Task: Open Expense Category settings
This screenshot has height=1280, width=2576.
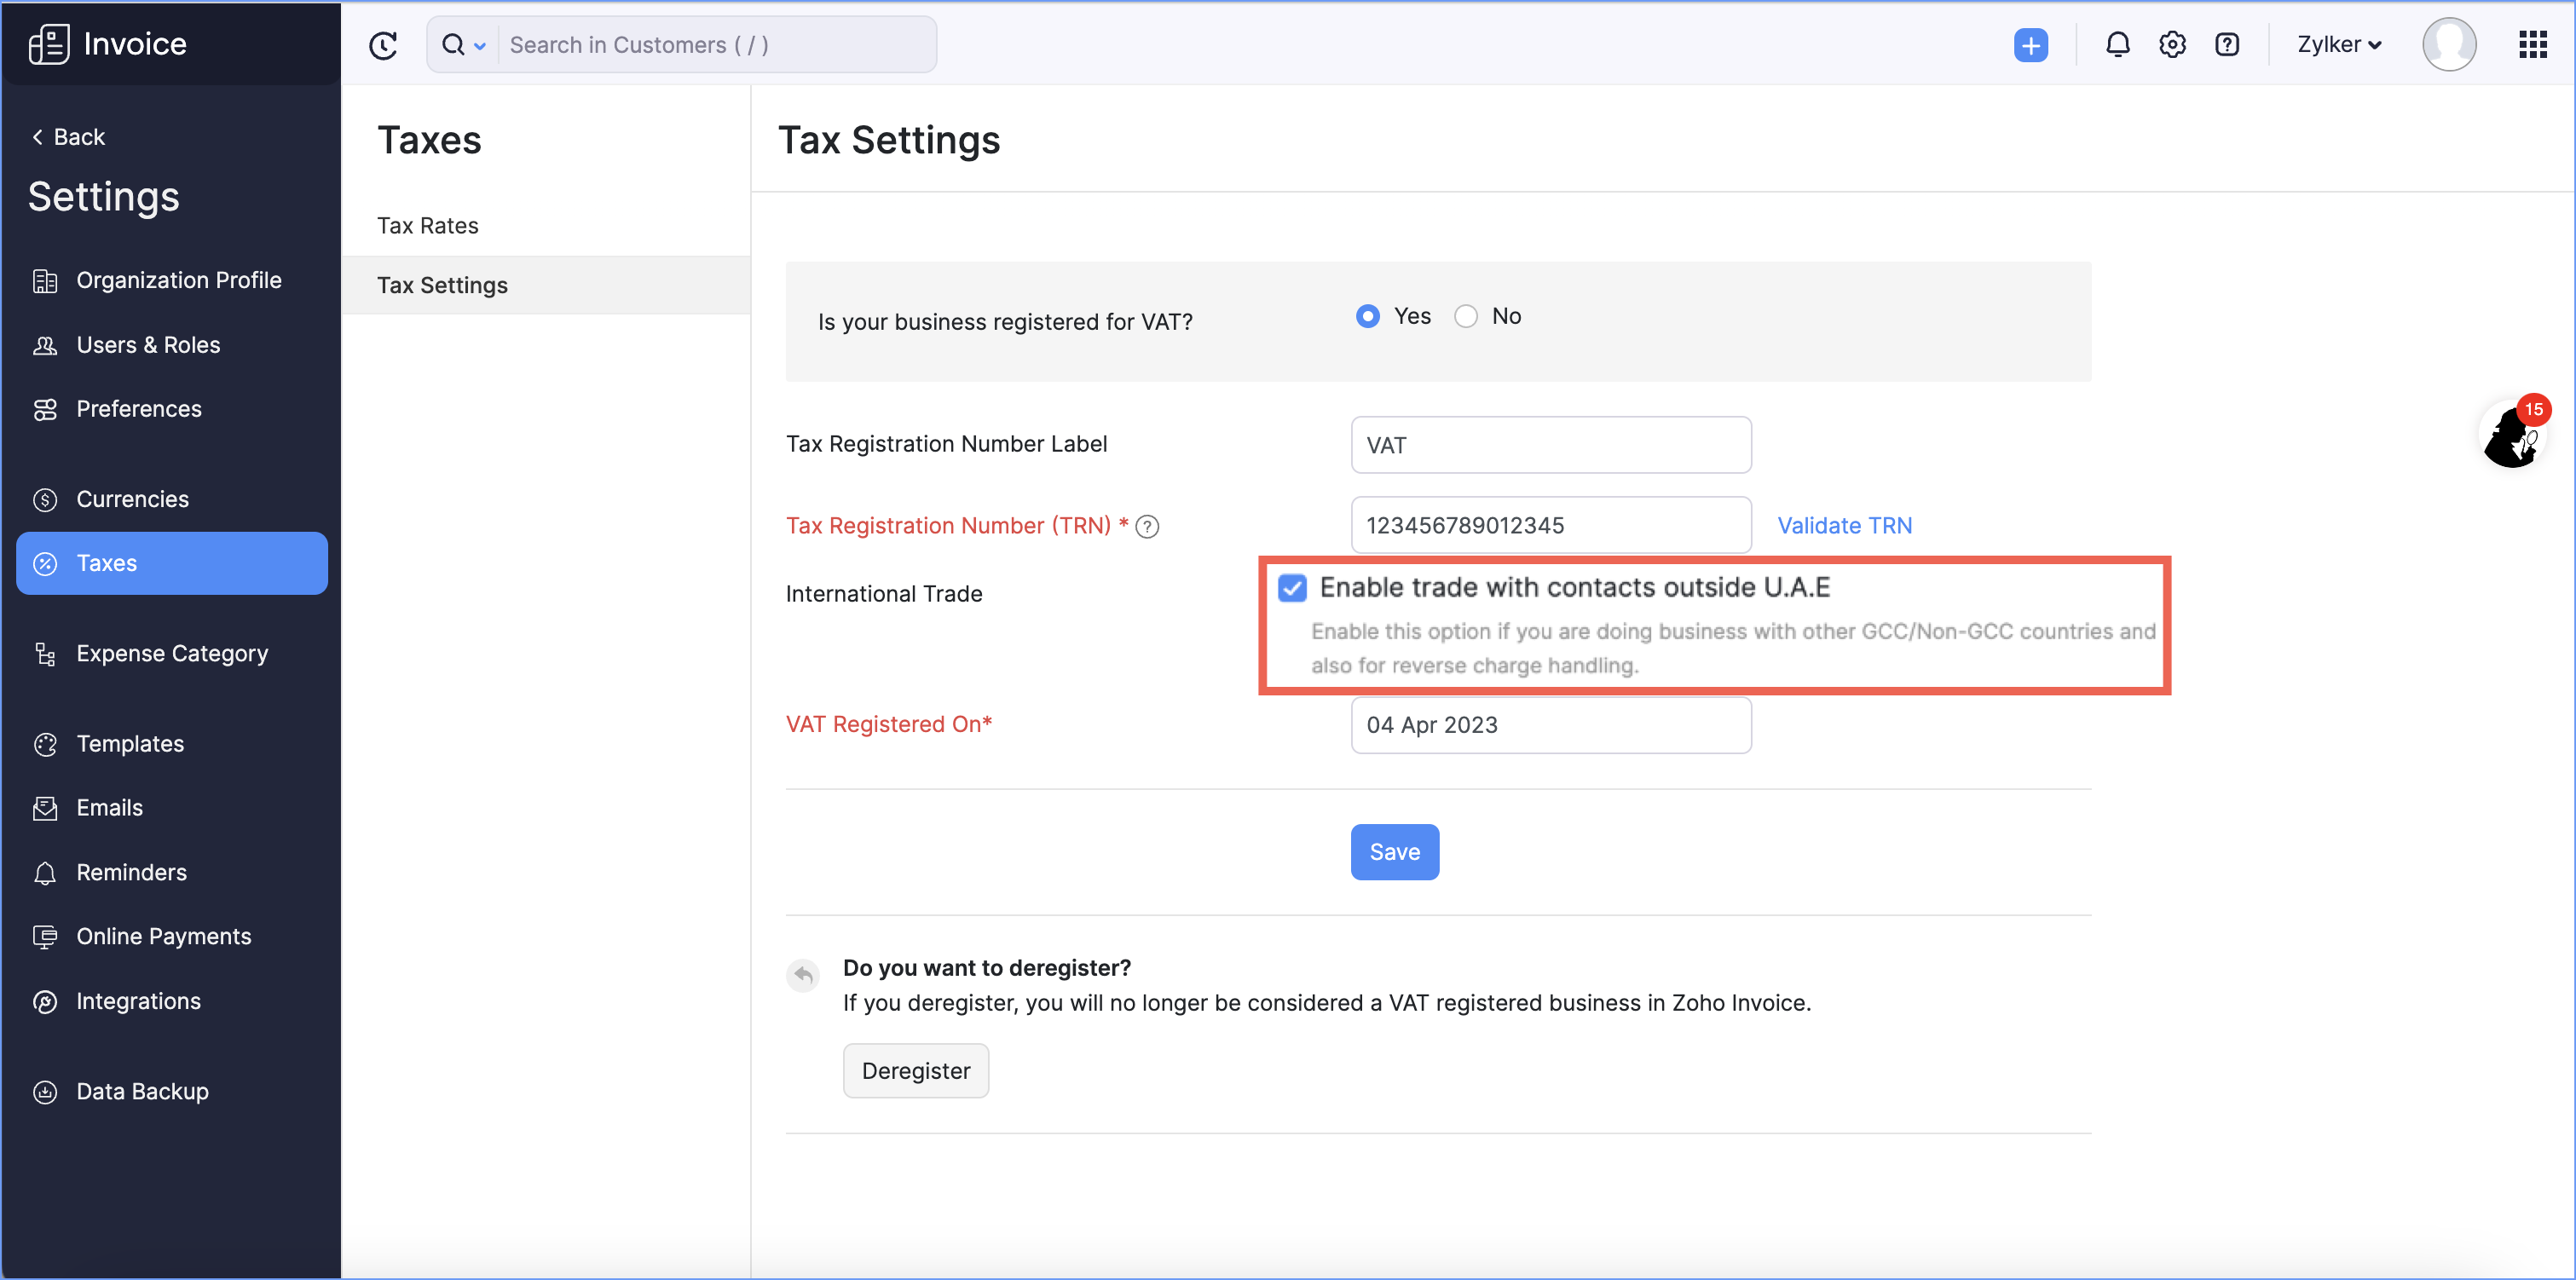Action: click(x=172, y=653)
